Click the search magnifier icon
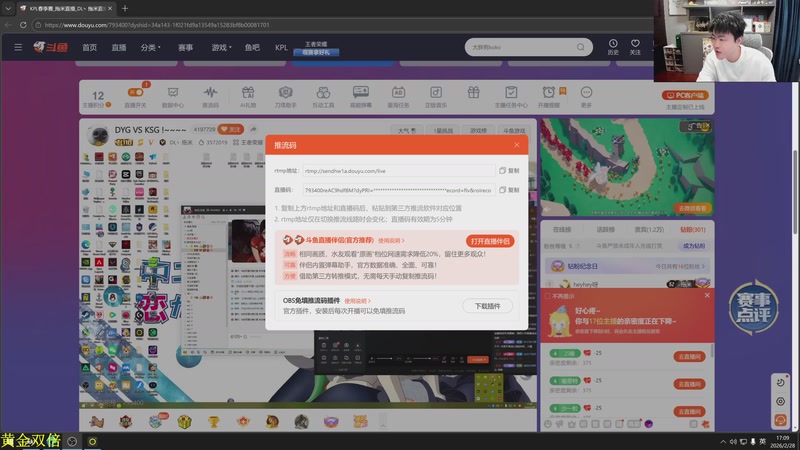Image resolution: width=800 pixels, height=450 pixels. point(581,47)
